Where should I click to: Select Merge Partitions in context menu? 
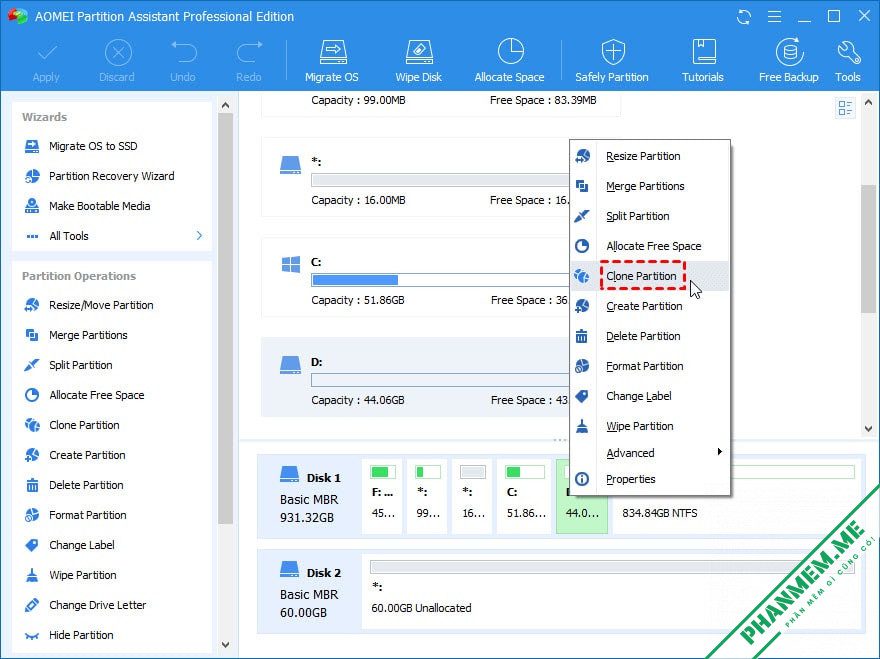tap(650, 186)
